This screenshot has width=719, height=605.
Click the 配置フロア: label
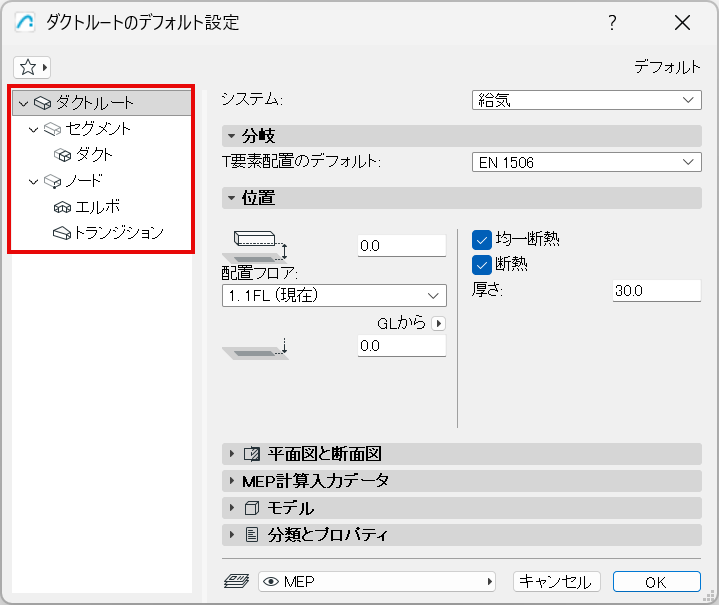[260, 273]
